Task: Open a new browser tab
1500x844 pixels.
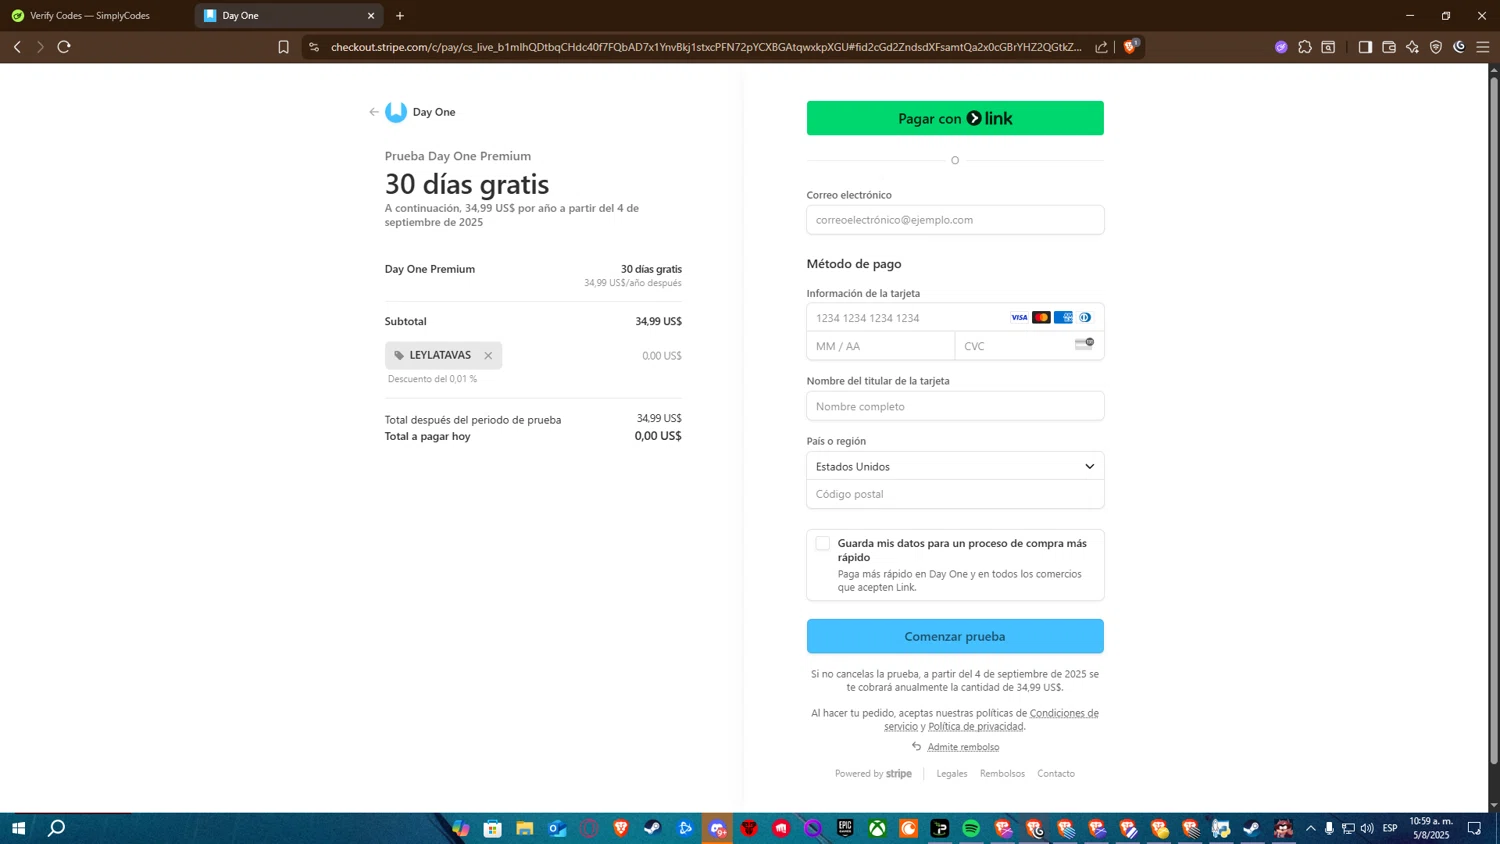Action: click(x=400, y=16)
